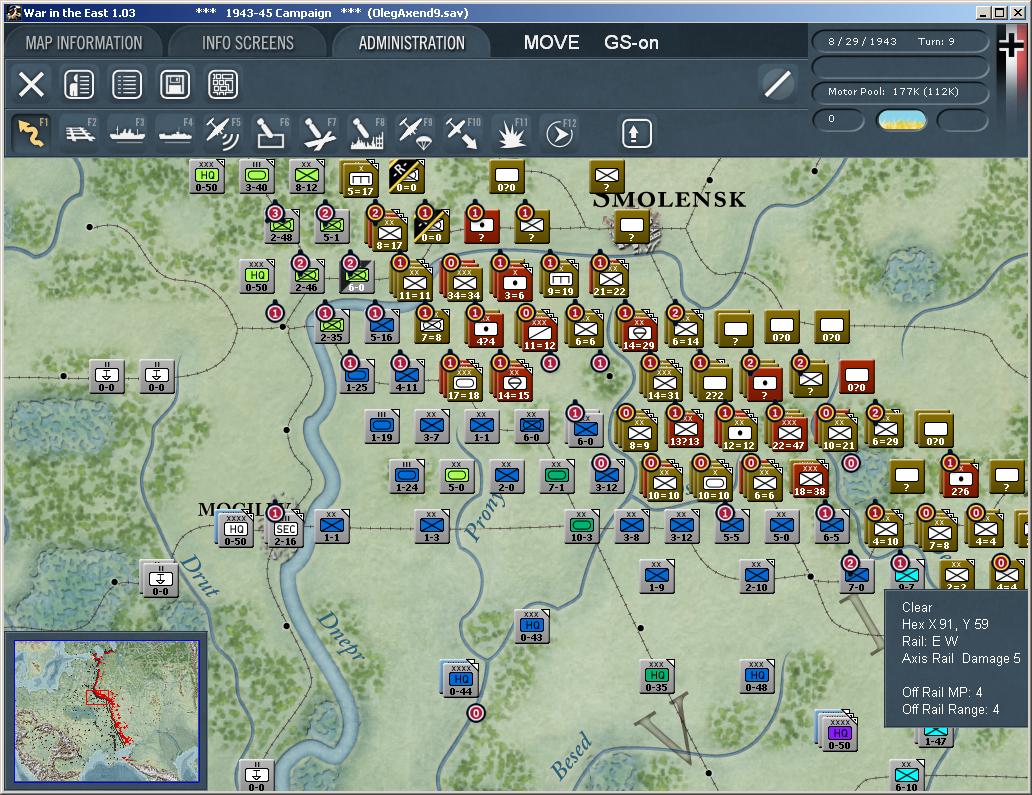
Task: Select F2 Rail movement mode
Action: coord(80,133)
